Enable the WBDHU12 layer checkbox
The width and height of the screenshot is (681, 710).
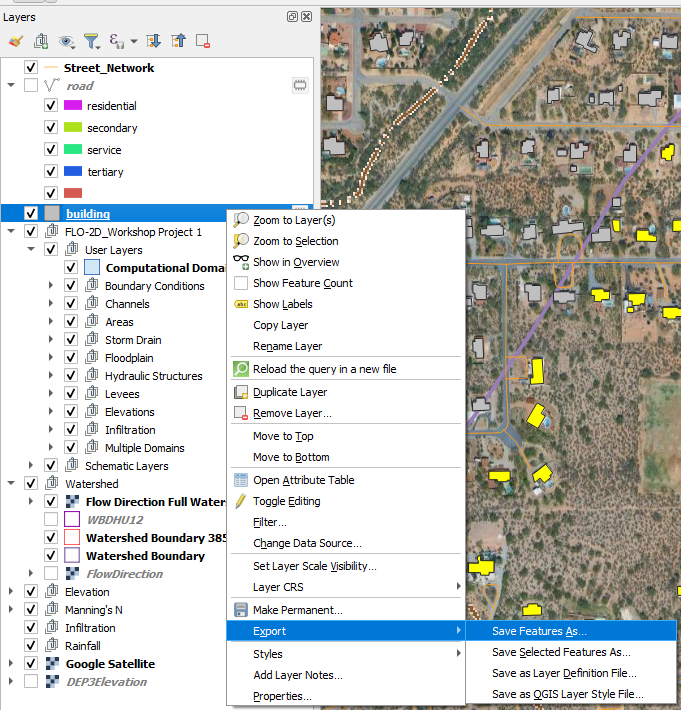click(51, 520)
